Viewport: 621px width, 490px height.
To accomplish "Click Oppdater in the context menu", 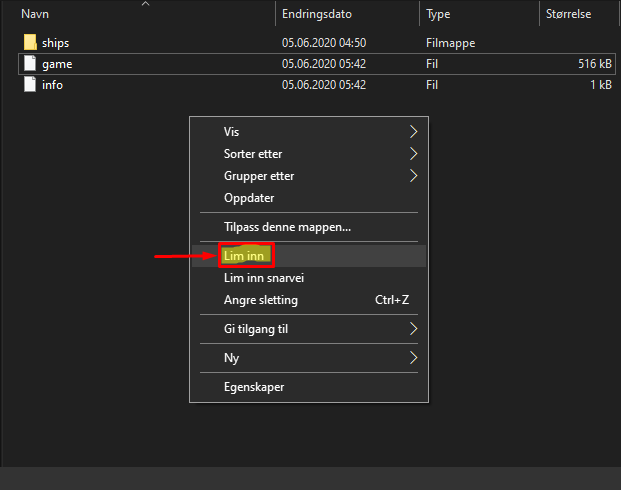I will (249, 198).
